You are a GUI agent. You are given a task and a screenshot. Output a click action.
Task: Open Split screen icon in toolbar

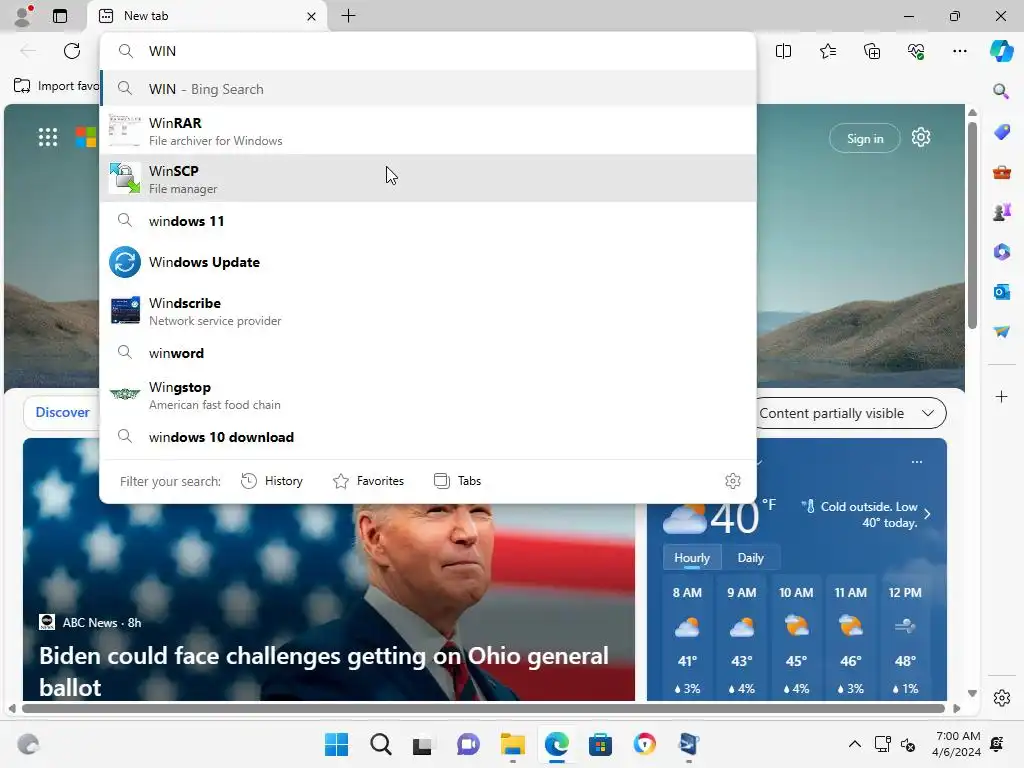point(784,51)
